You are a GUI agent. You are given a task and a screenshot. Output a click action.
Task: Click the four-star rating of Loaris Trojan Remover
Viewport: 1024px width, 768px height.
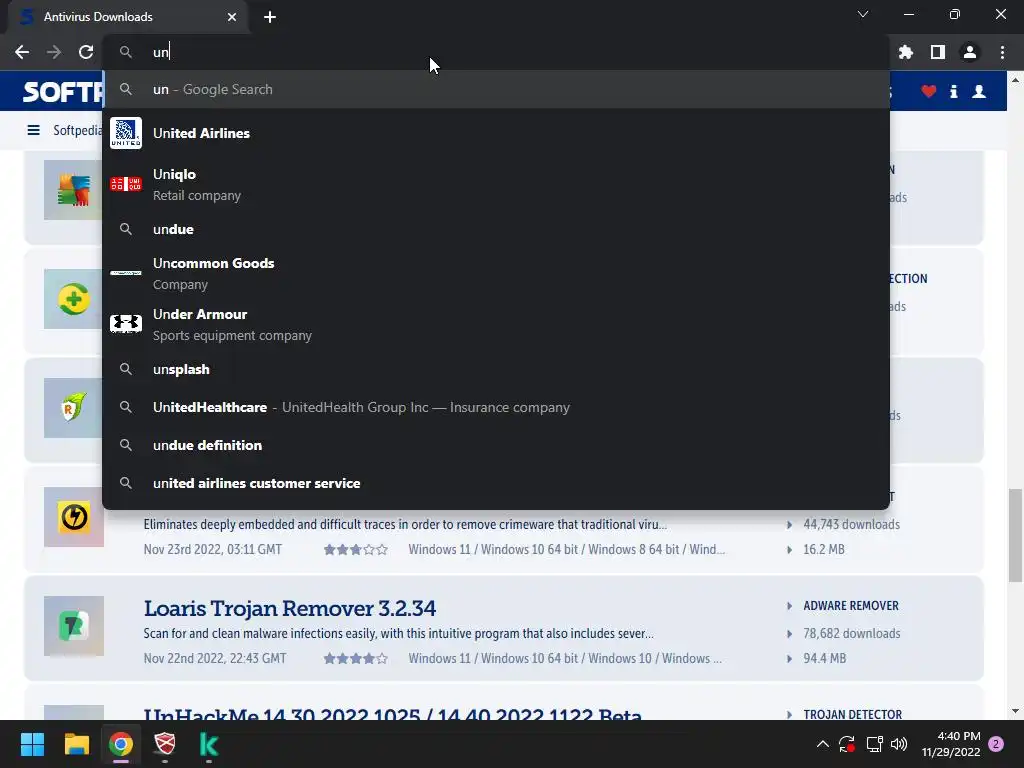[355, 659]
